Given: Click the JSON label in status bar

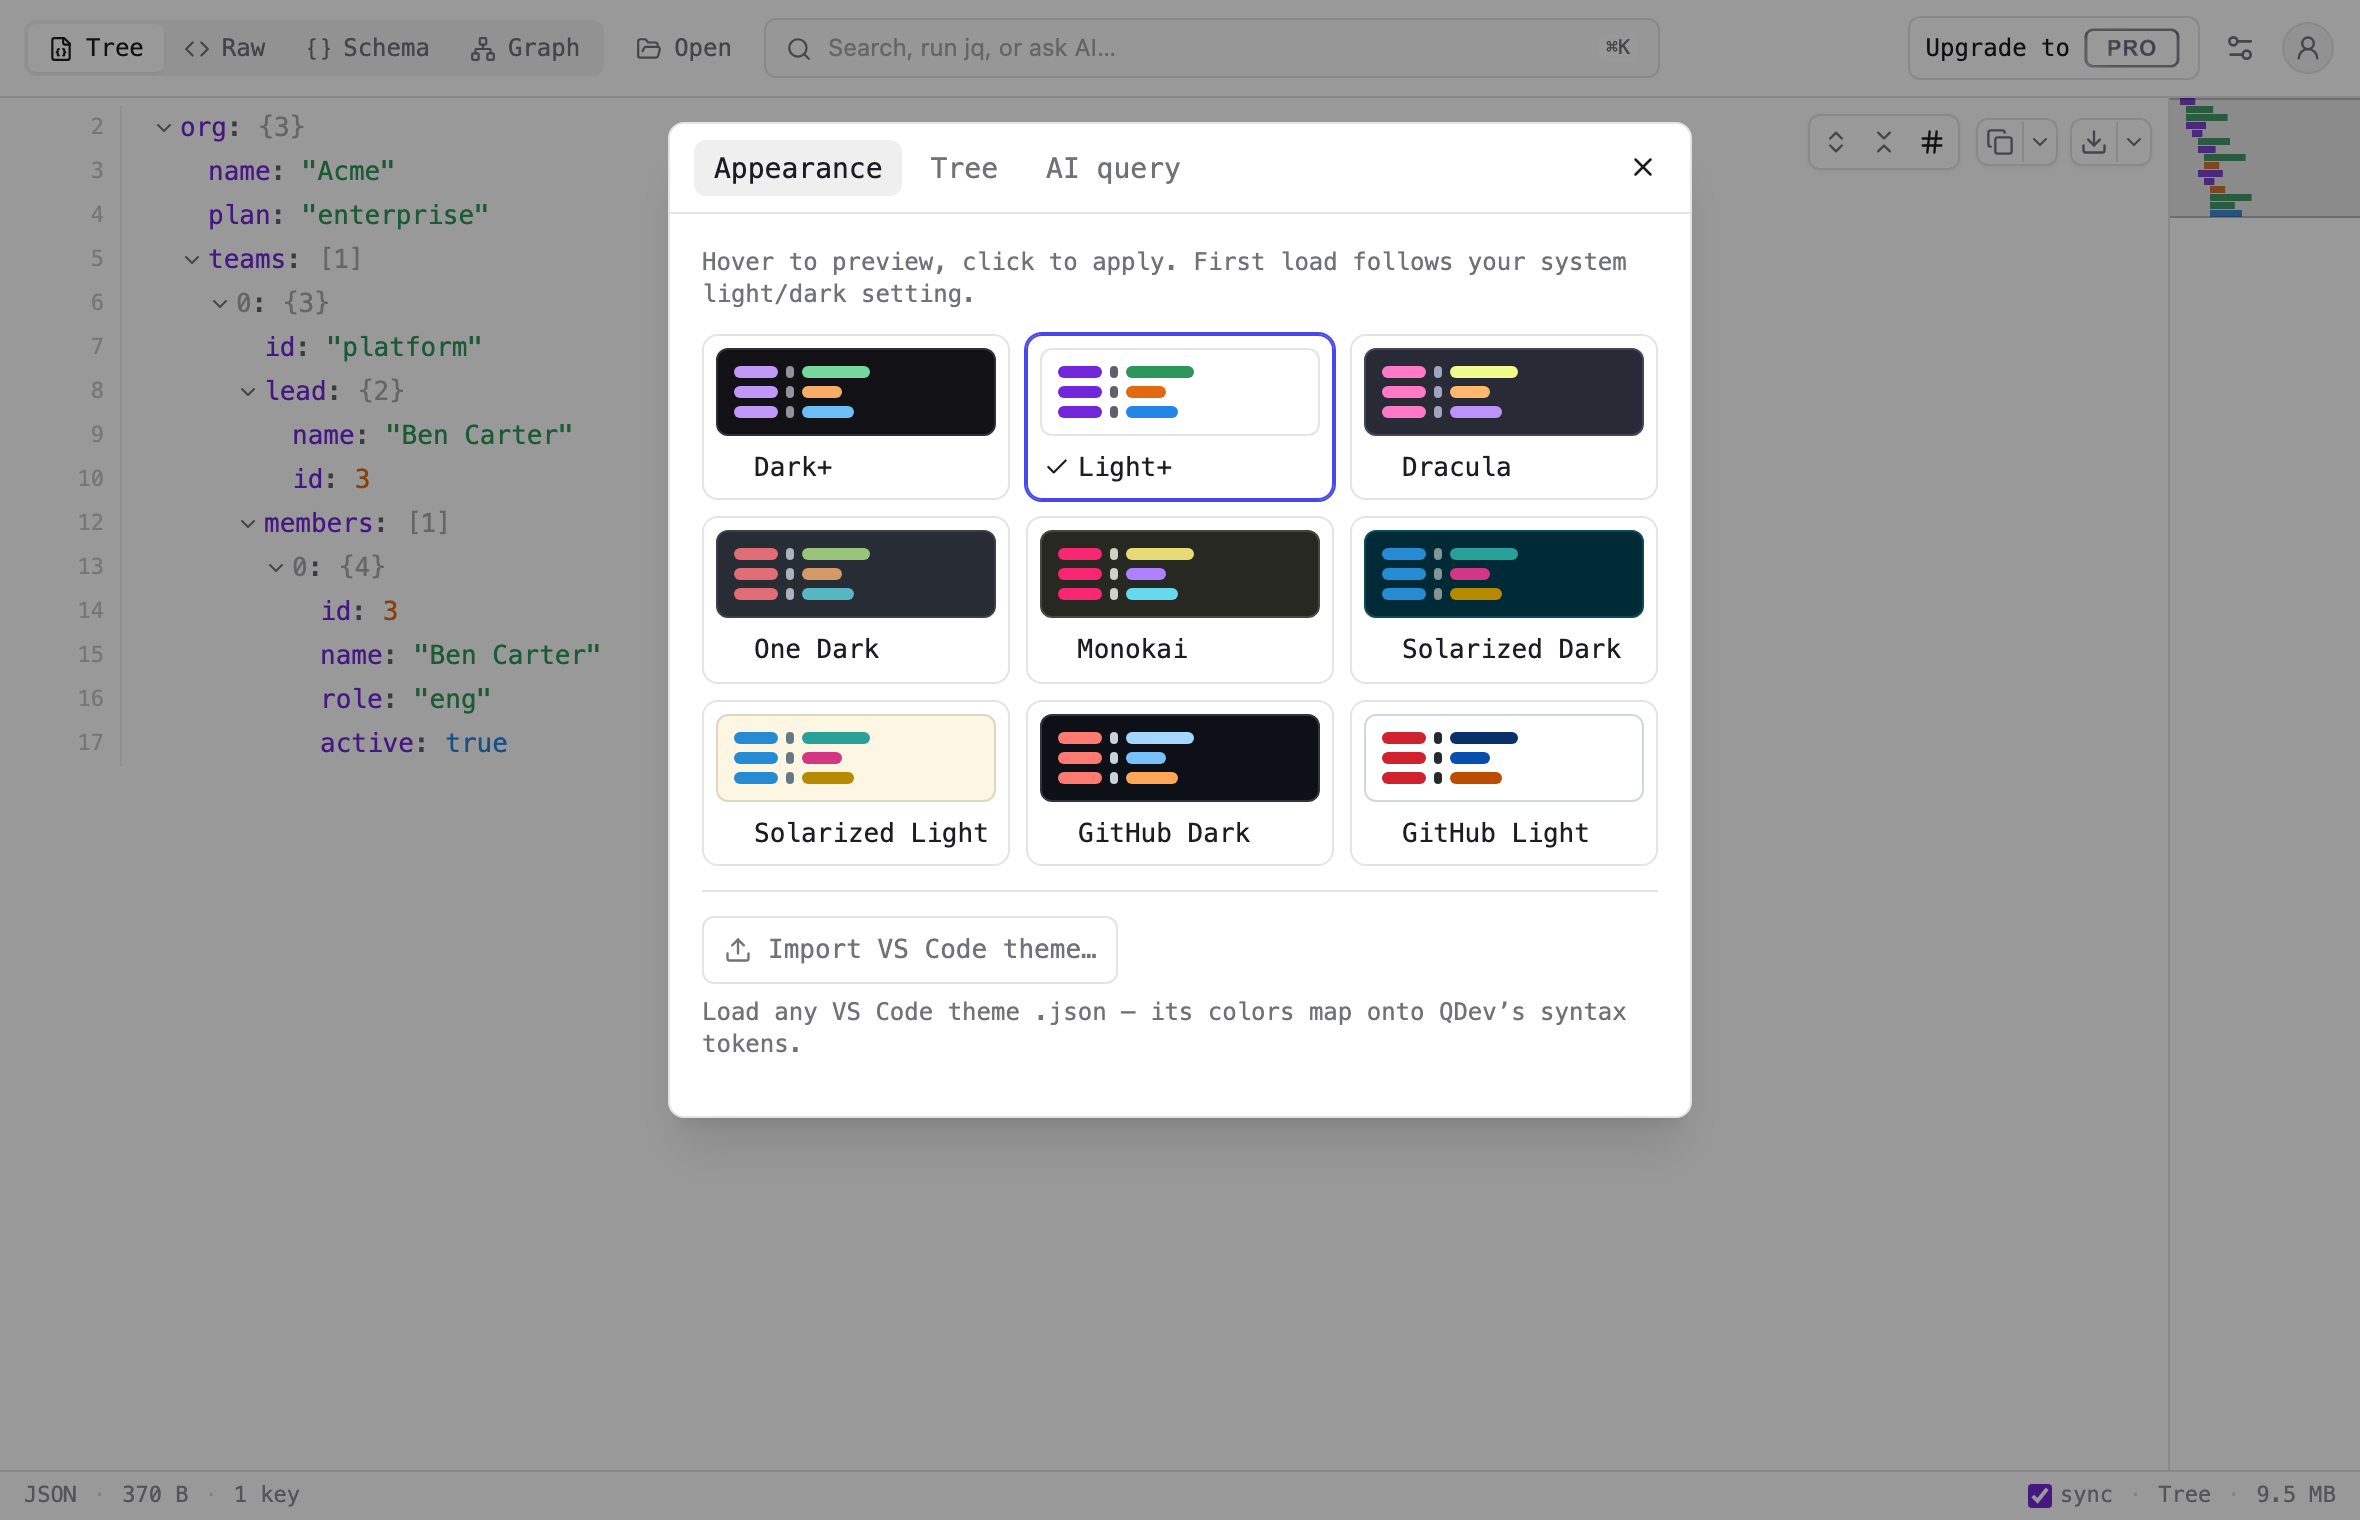Looking at the screenshot, I should [x=50, y=1494].
